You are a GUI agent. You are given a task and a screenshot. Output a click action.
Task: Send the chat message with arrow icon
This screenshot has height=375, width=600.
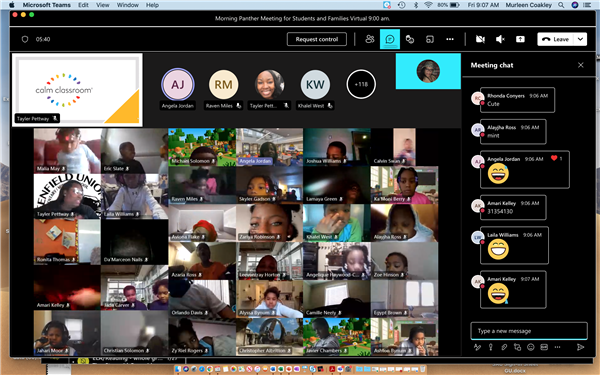point(580,347)
